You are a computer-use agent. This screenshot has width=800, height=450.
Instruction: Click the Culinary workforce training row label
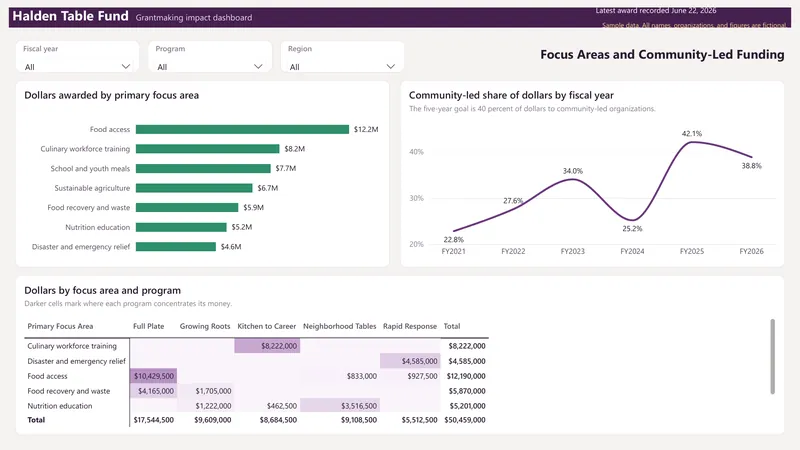point(72,346)
